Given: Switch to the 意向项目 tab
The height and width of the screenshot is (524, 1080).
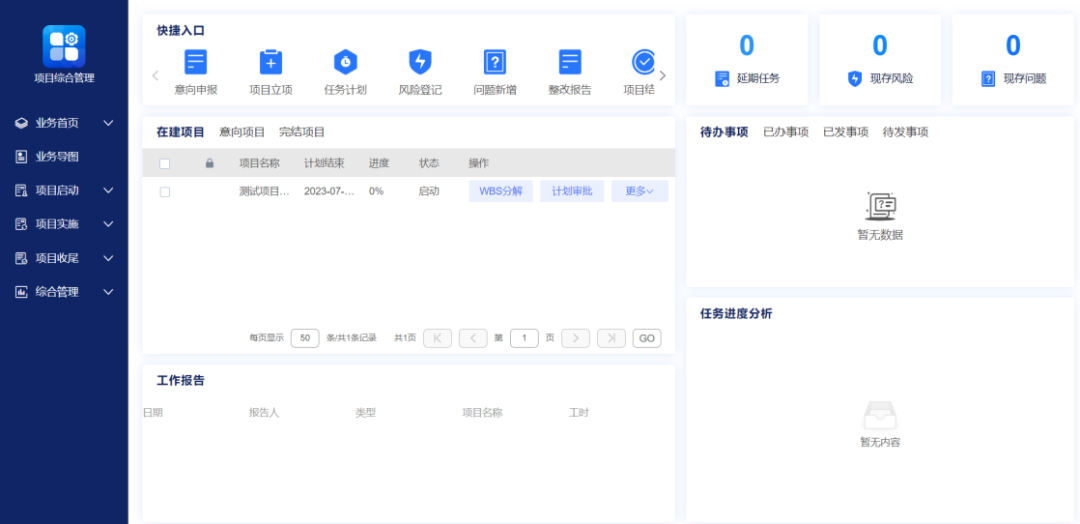Looking at the screenshot, I should pyautogui.click(x=242, y=132).
